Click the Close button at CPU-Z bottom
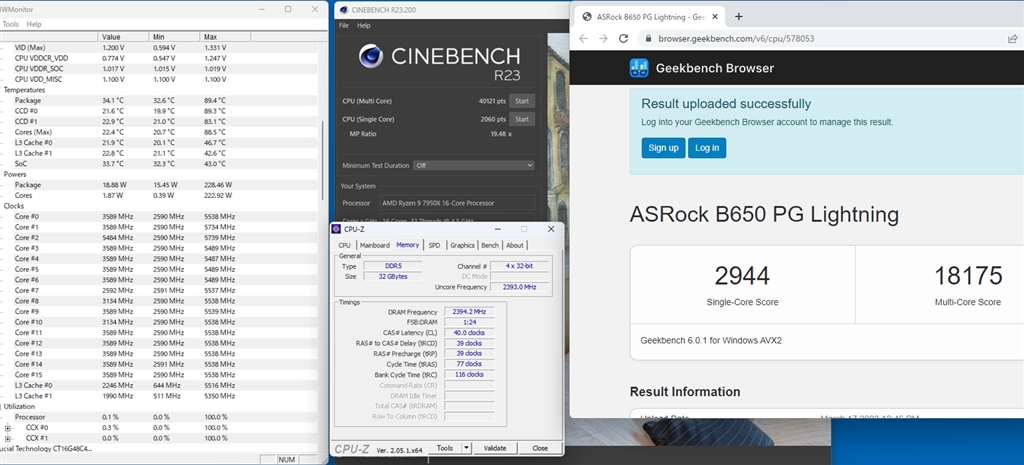Image resolution: width=1024 pixels, height=465 pixels. click(x=540, y=448)
